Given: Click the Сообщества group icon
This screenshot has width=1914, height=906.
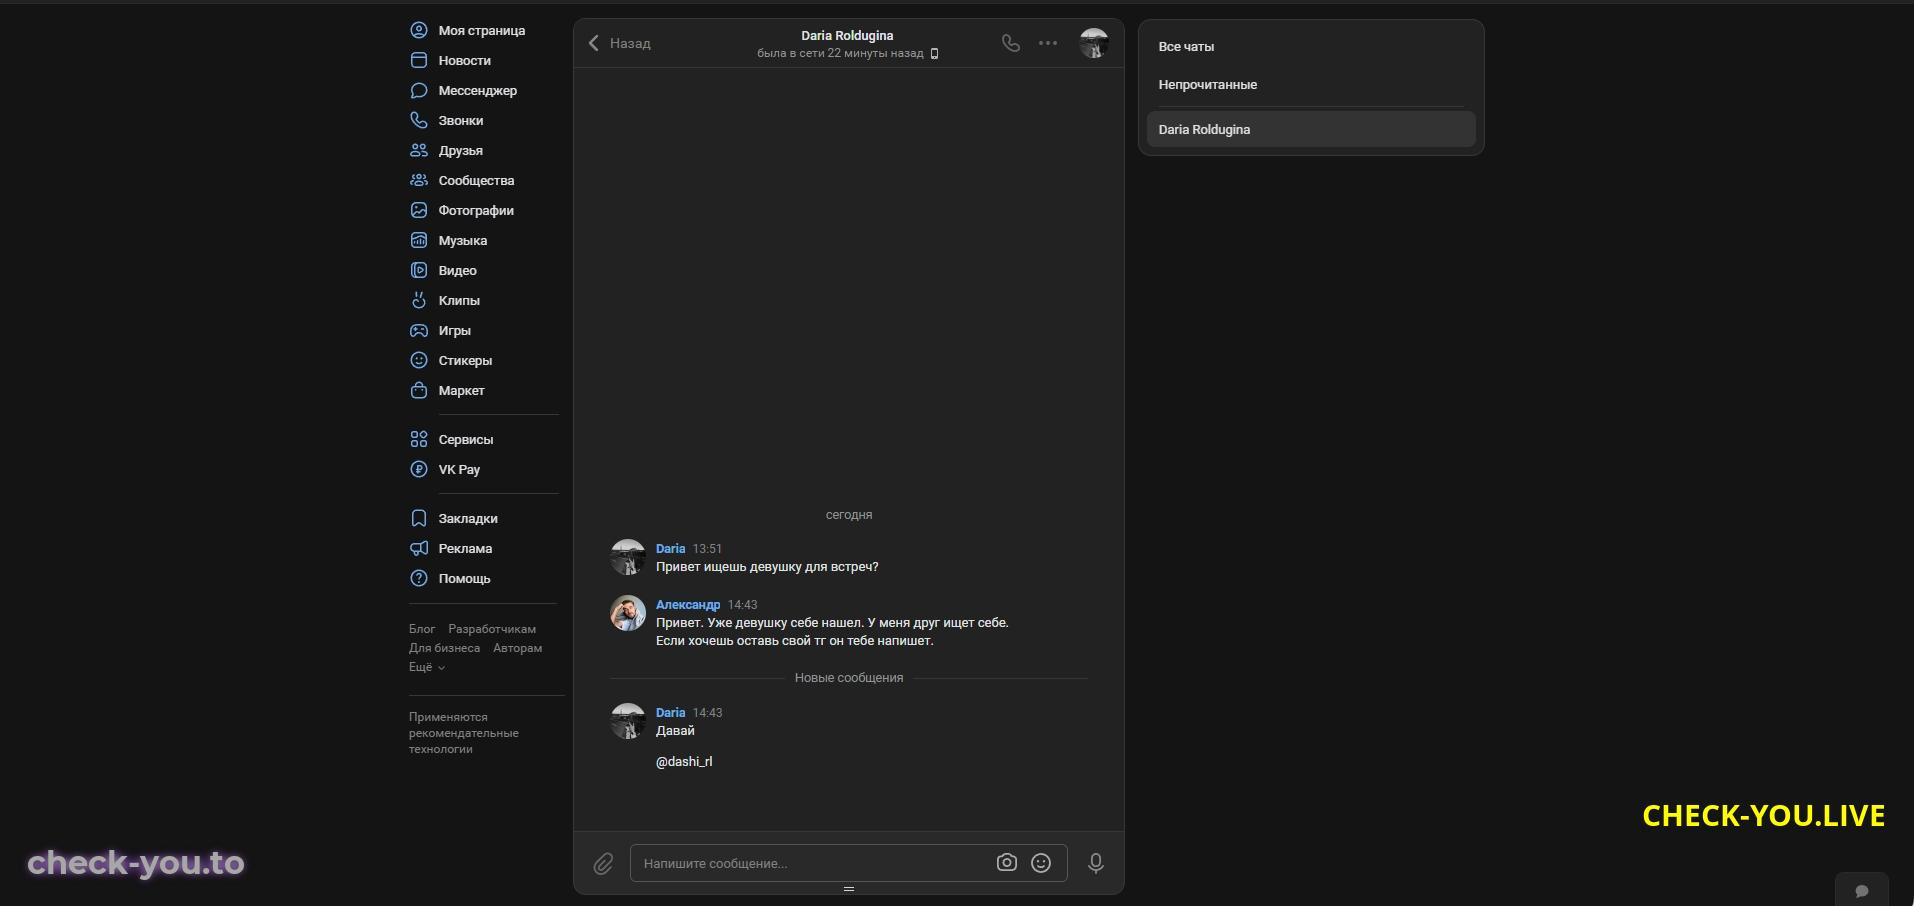Looking at the screenshot, I should 419,181.
